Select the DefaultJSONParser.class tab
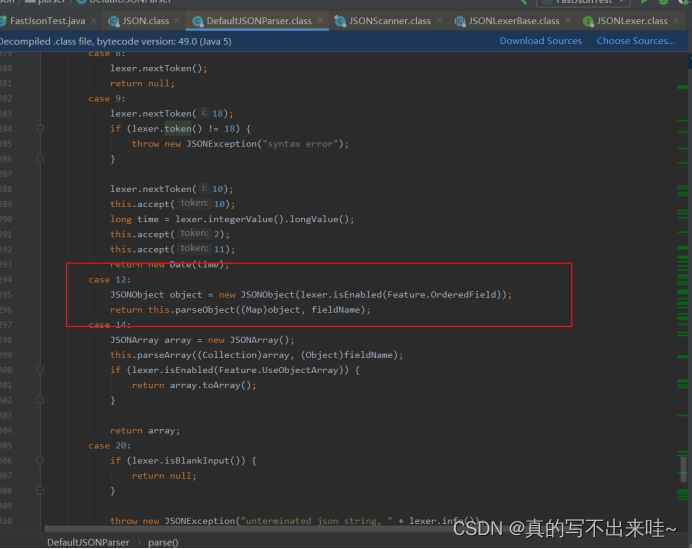This screenshot has height=549, width=692. point(259,21)
